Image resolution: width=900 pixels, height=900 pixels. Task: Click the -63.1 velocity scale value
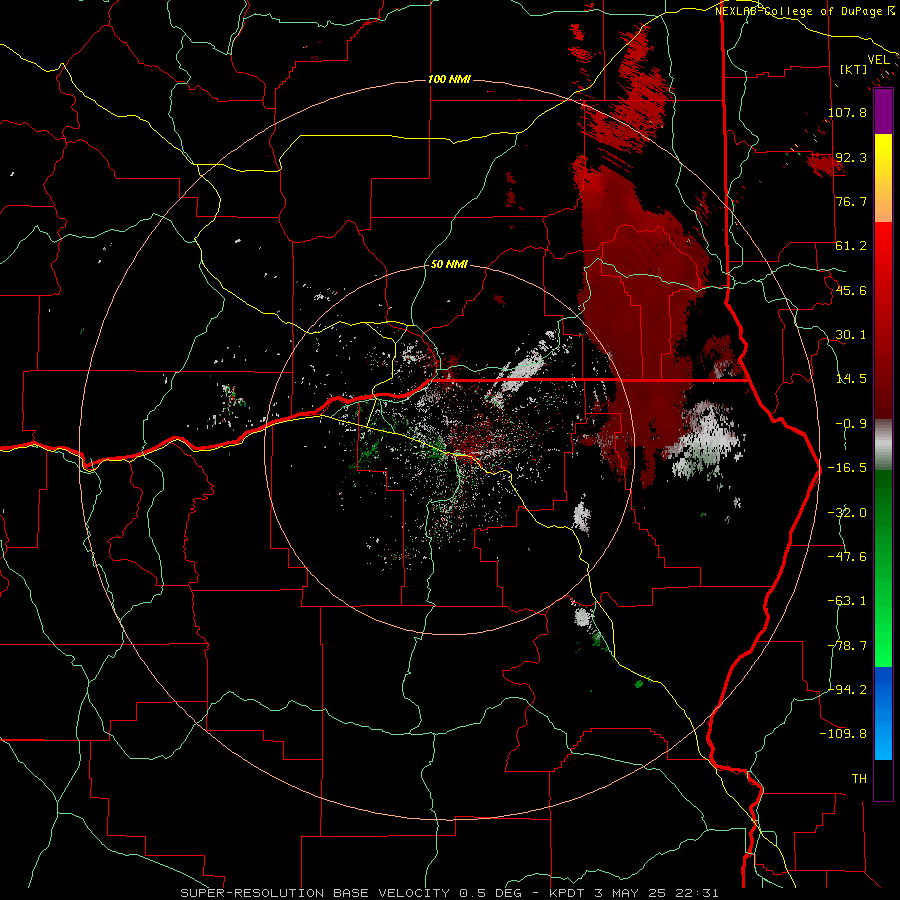(848, 601)
